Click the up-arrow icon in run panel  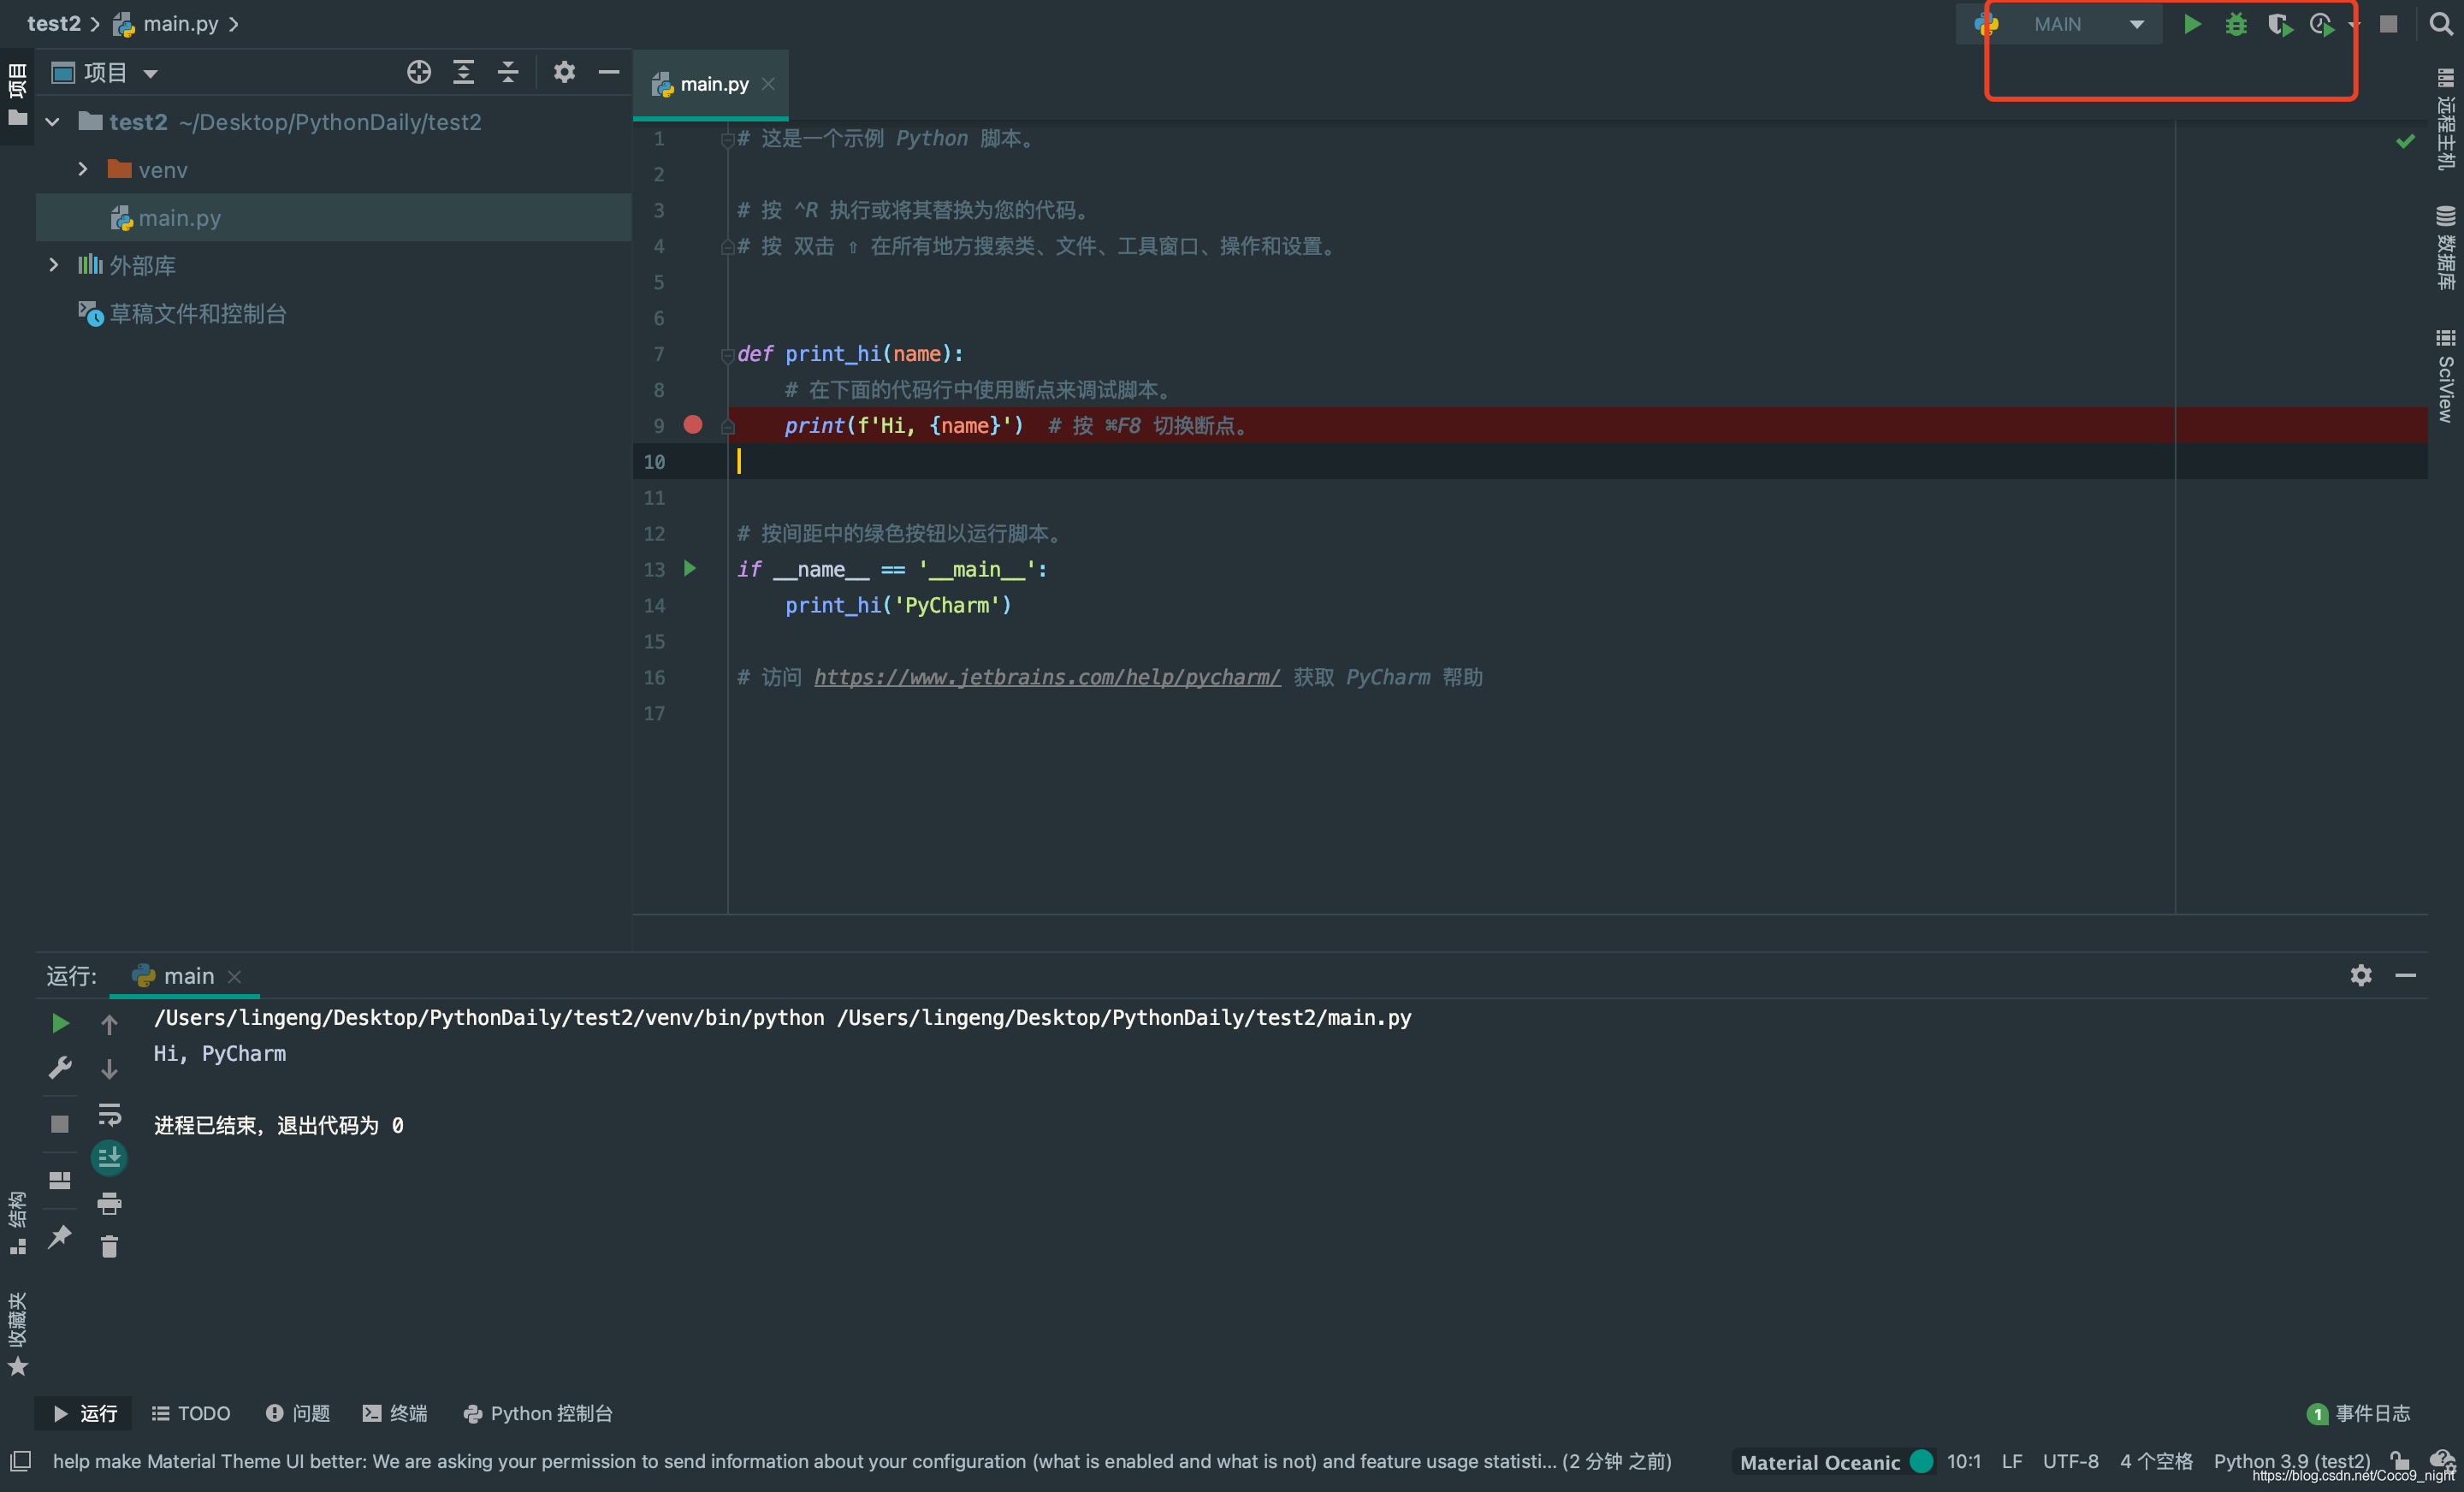click(x=109, y=1024)
